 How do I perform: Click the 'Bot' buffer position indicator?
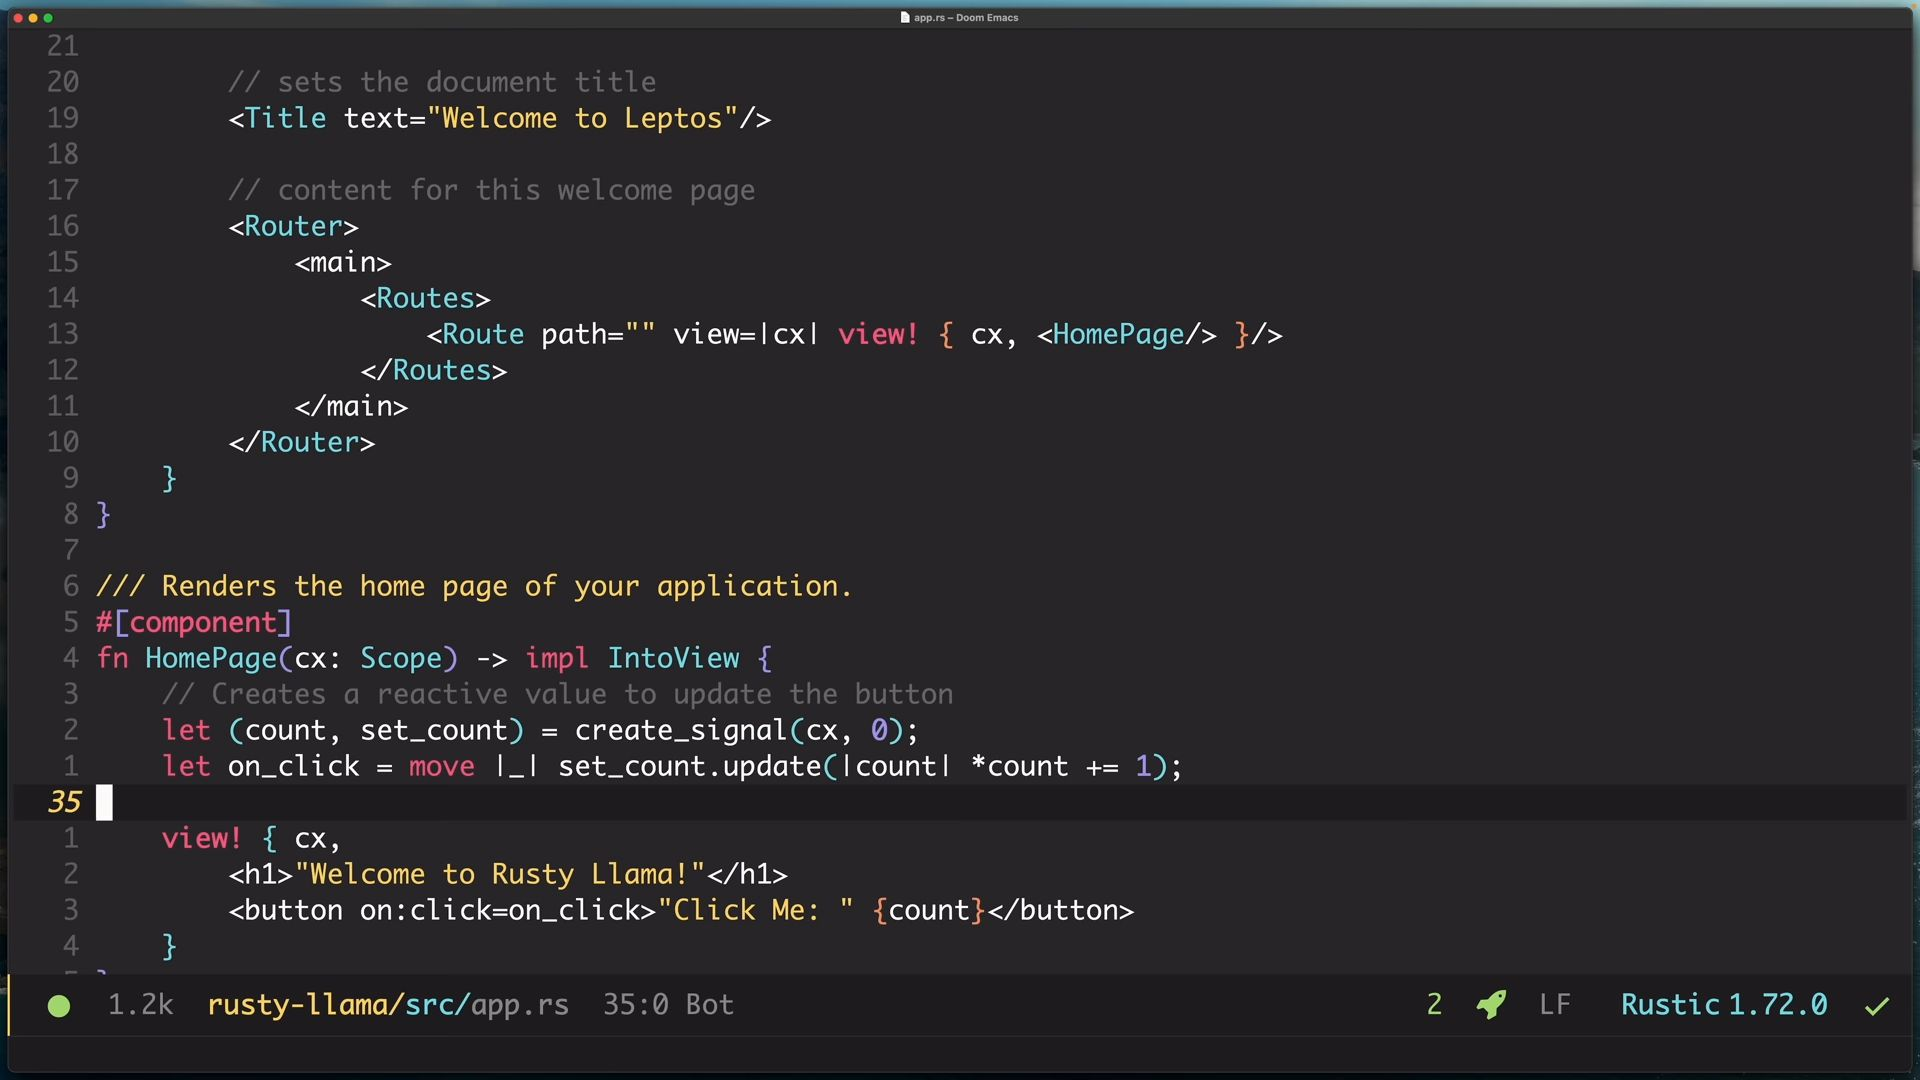(709, 1005)
